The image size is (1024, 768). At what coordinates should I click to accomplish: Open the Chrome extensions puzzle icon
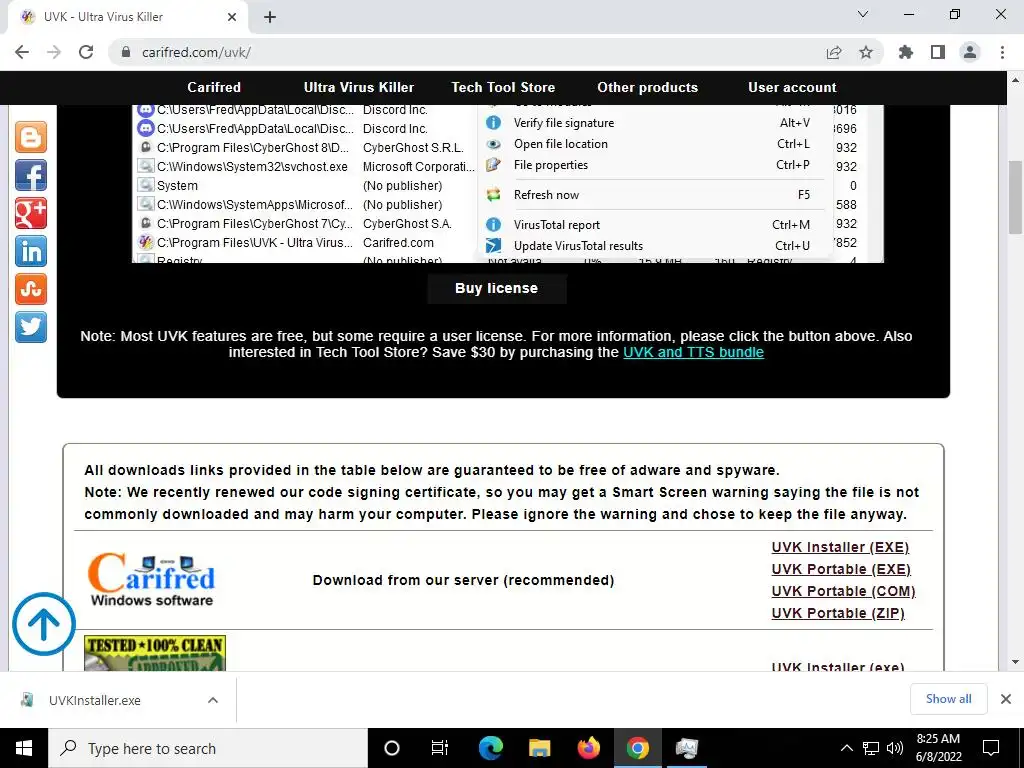pyautogui.click(x=906, y=52)
